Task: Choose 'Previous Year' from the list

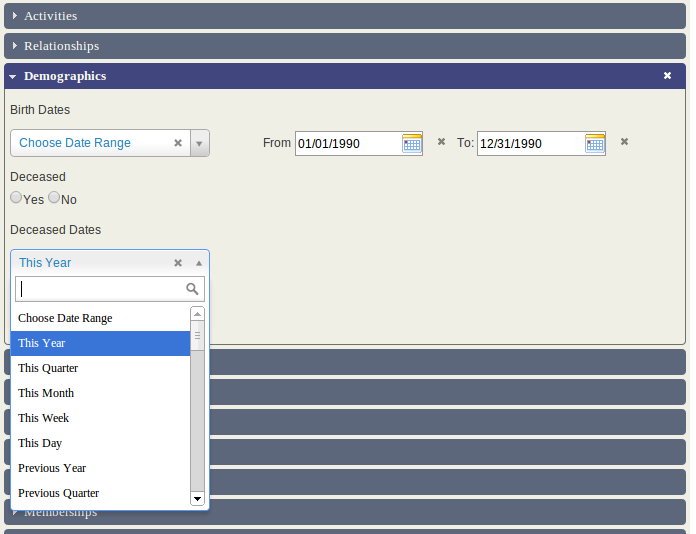Action: tap(52, 468)
